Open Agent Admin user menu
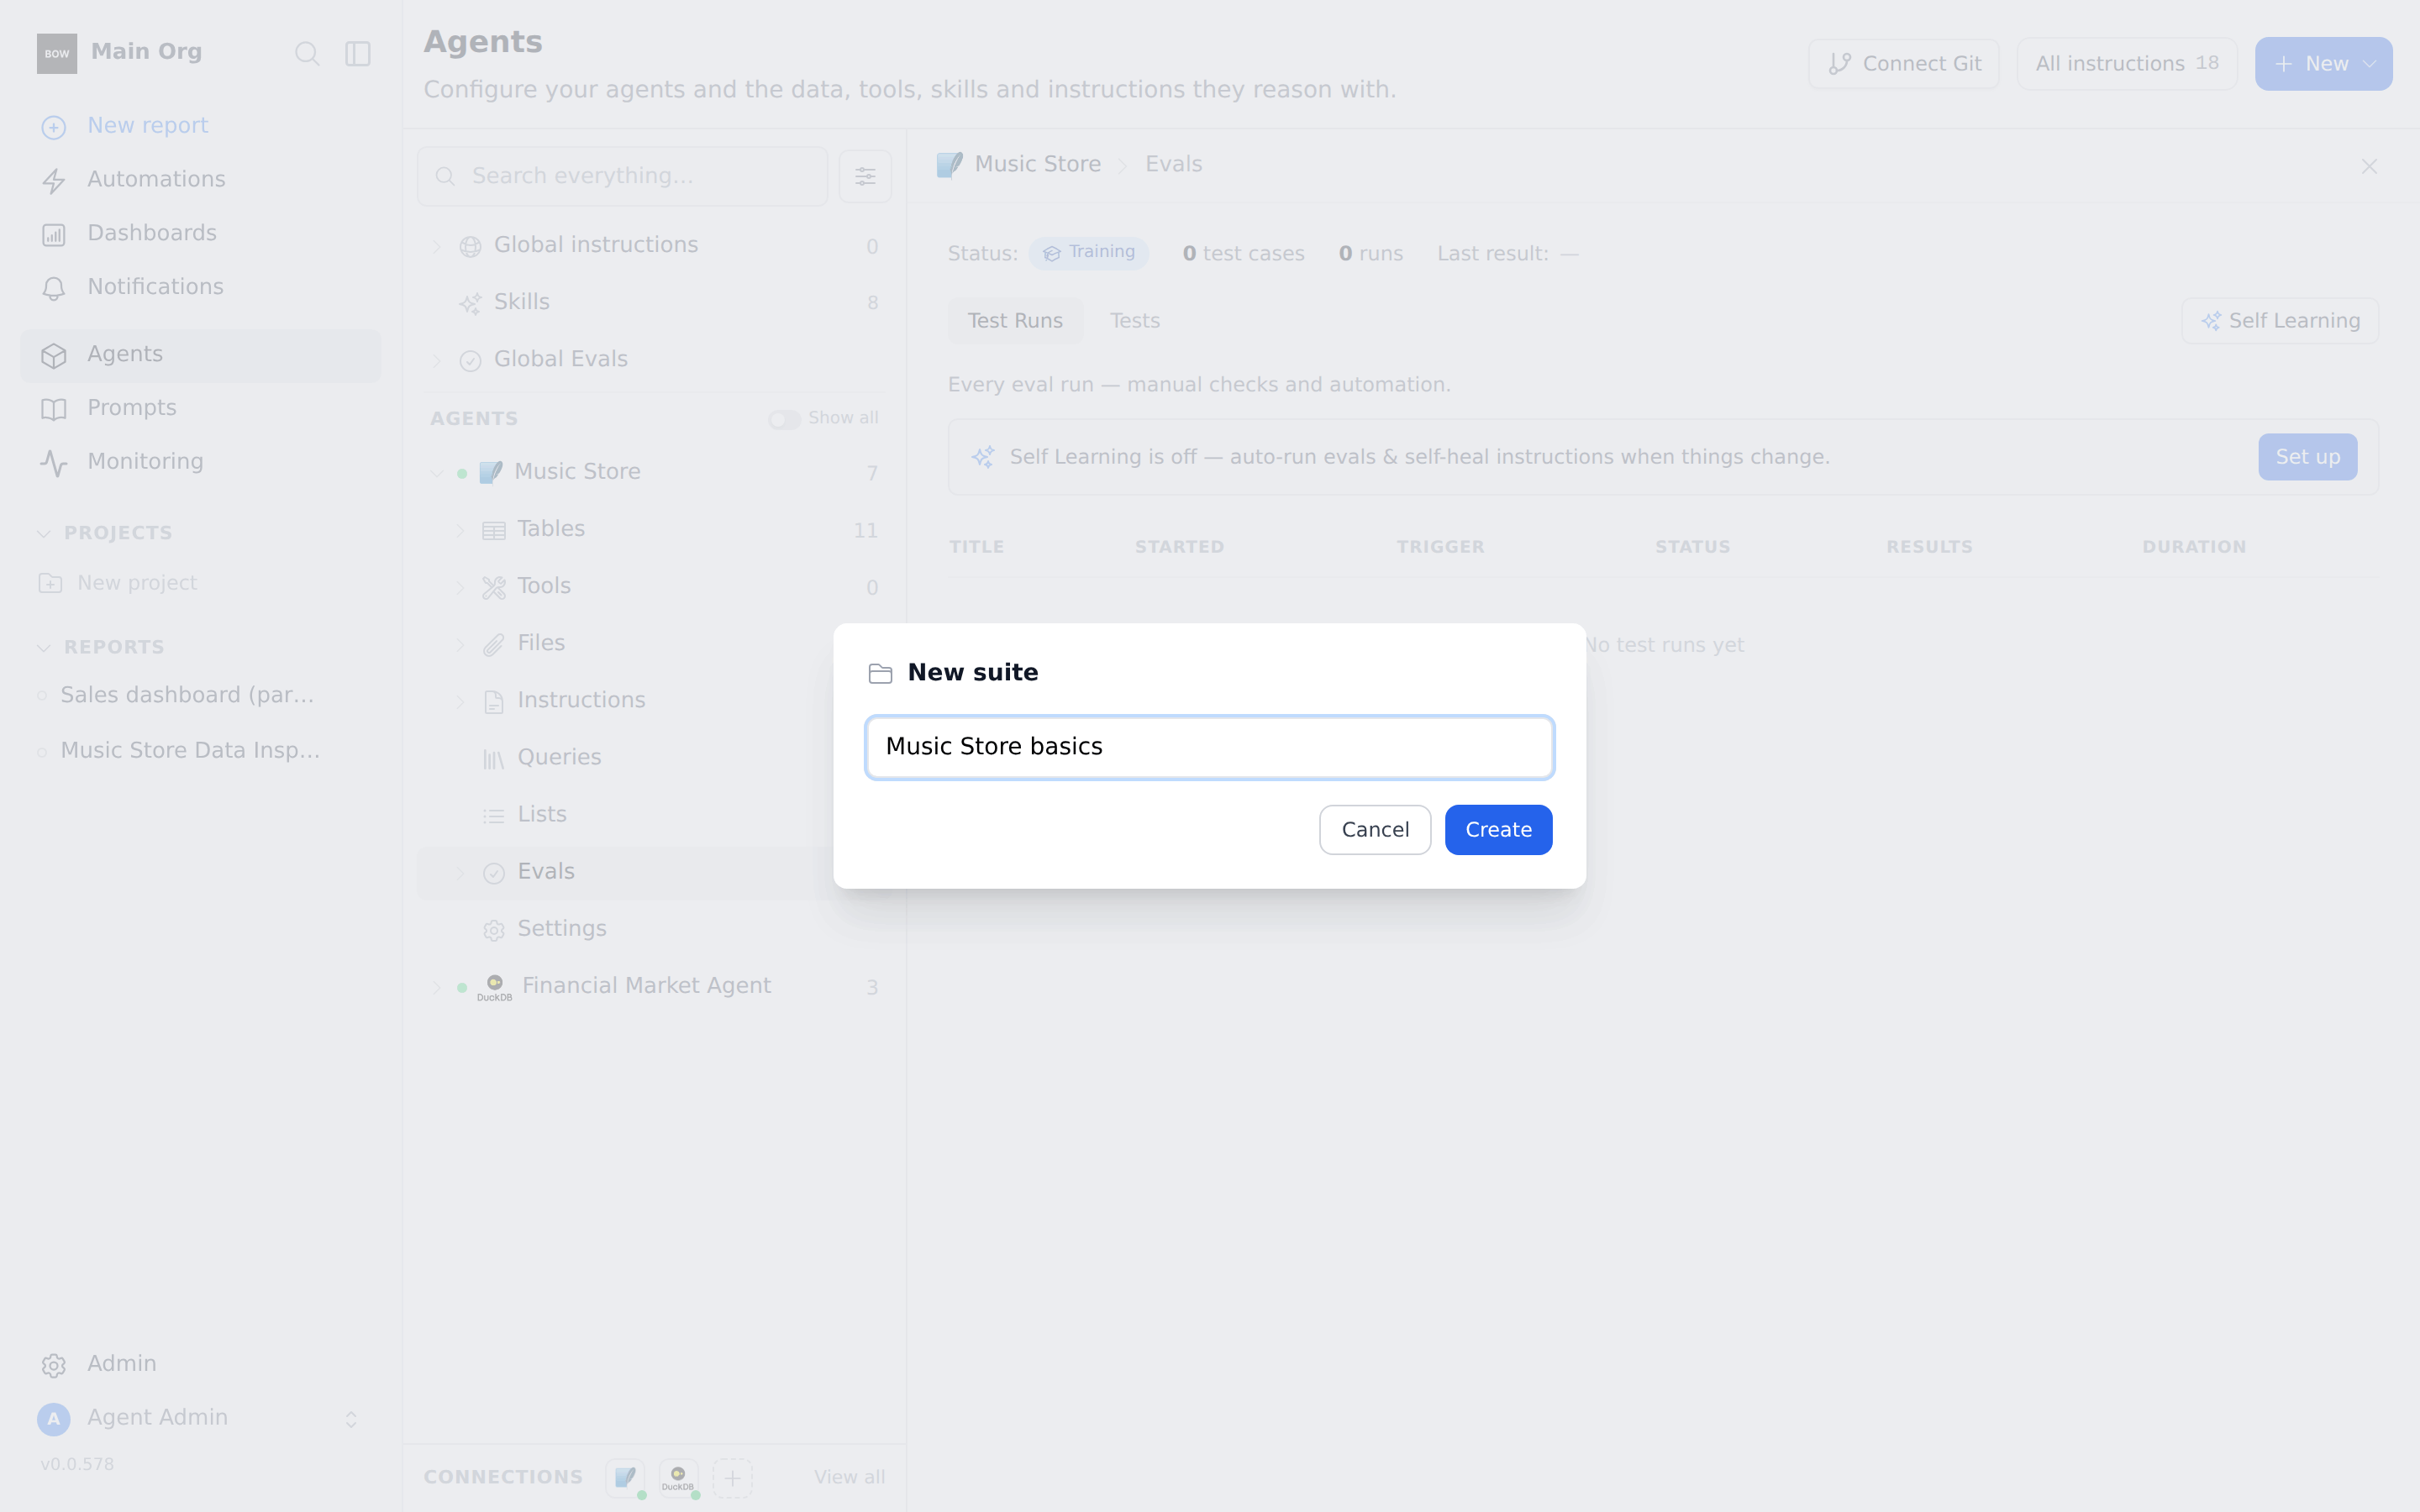The width and height of the screenshot is (2420, 1512). click(200, 1418)
